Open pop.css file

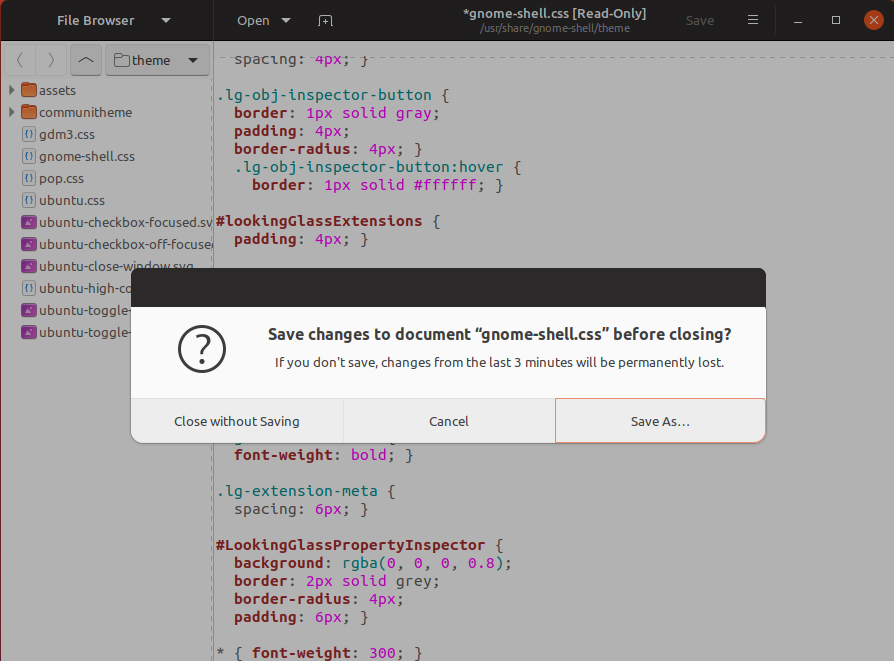[61, 179]
